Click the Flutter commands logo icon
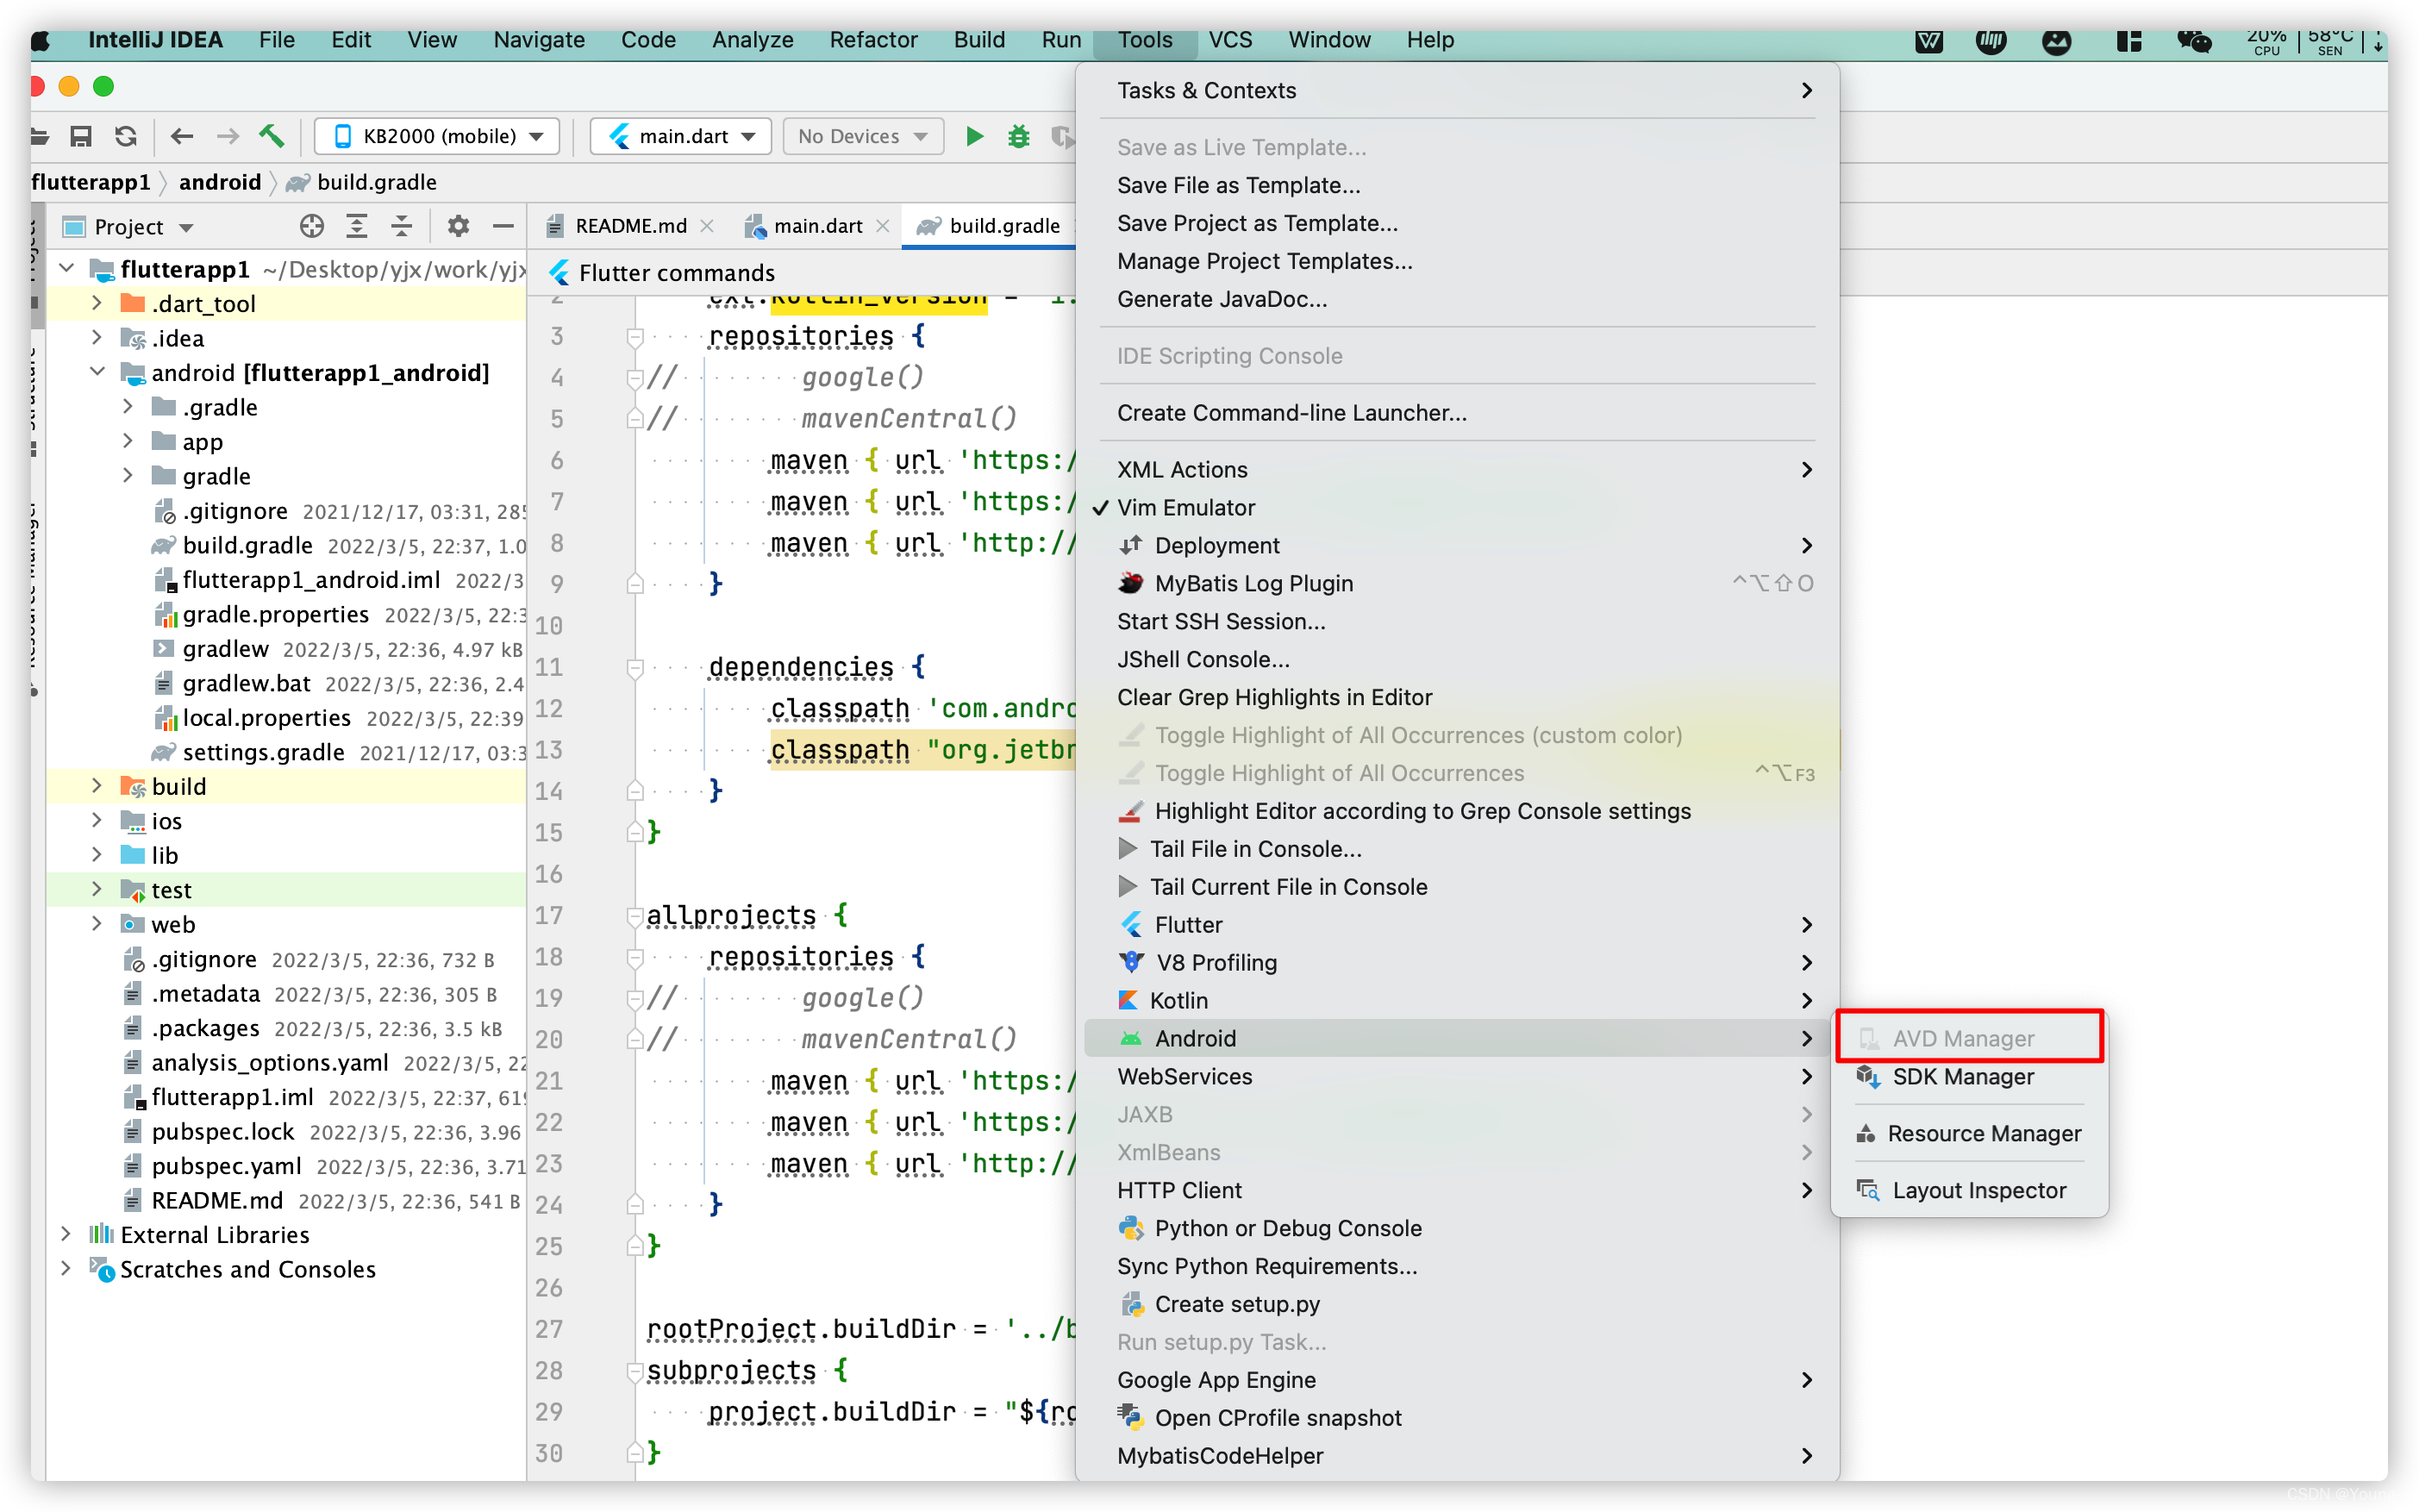Viewport: 2419px width, 1512px height. (x=560, y=273)
